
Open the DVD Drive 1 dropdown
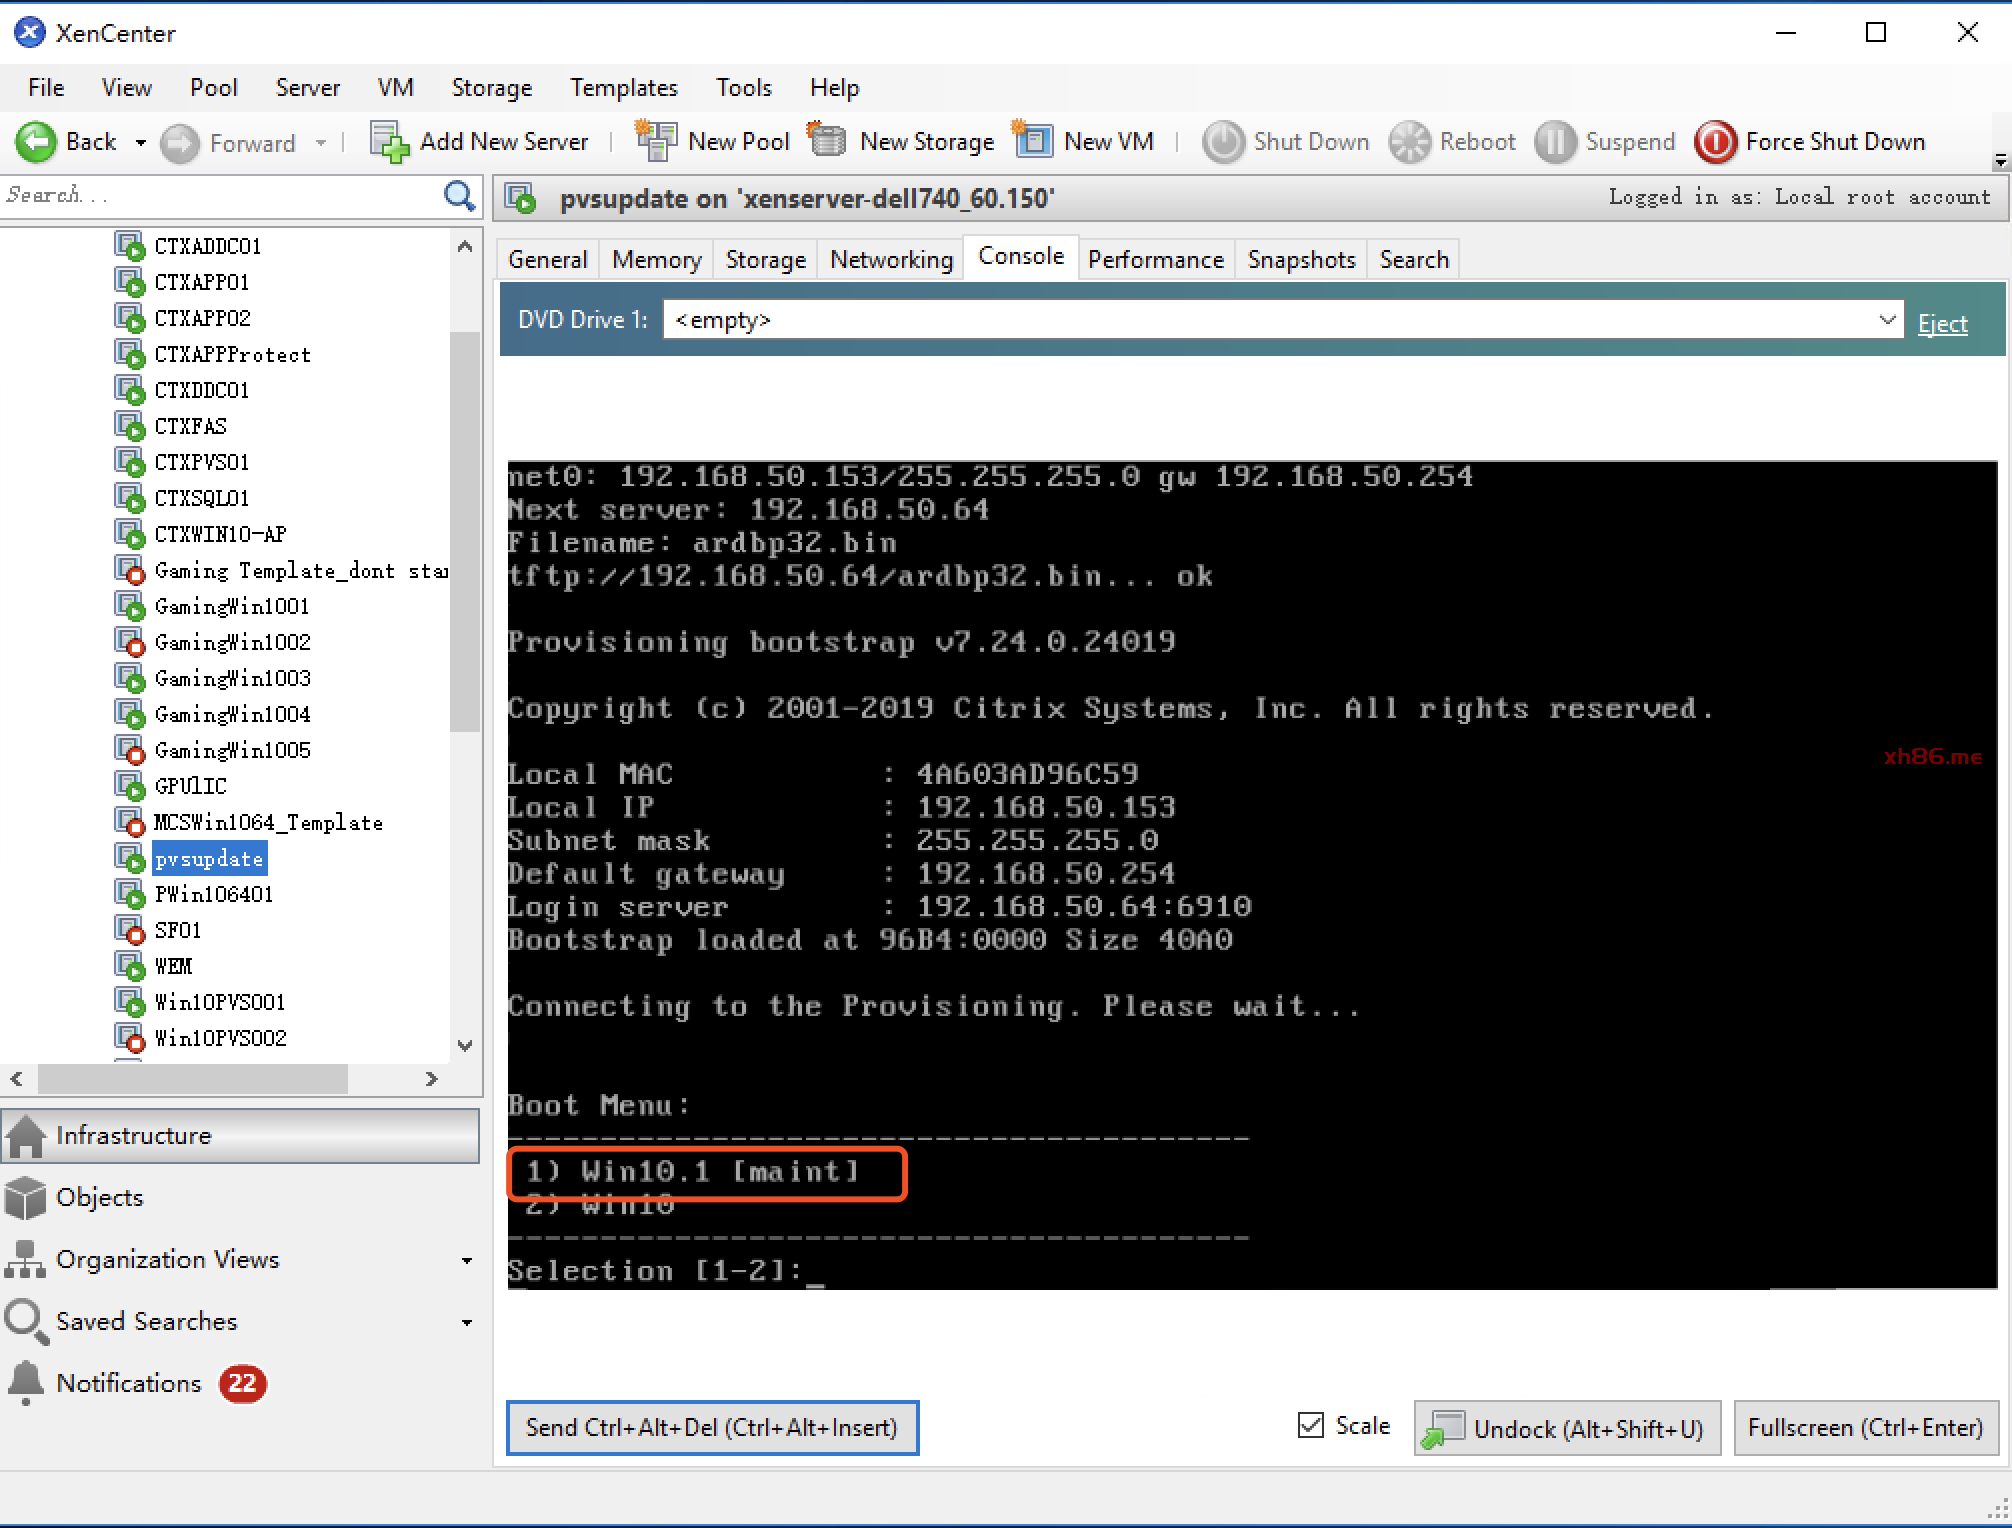pos(1886,320)
